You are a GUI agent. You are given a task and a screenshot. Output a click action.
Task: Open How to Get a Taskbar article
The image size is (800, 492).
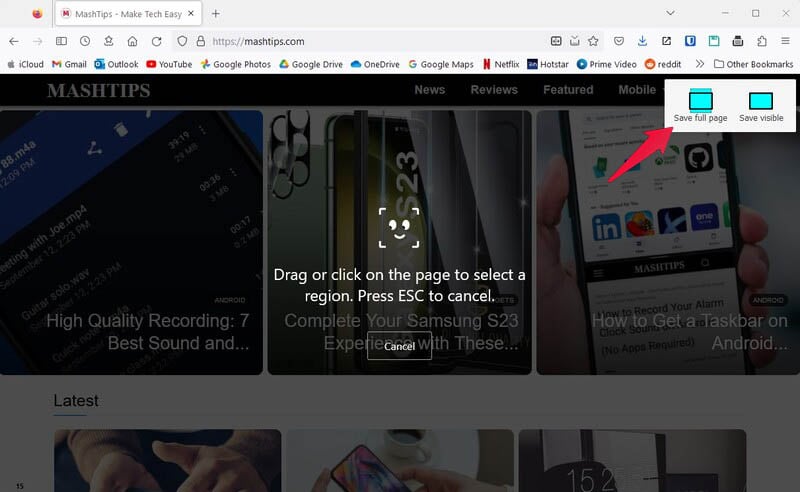point(668,242)
